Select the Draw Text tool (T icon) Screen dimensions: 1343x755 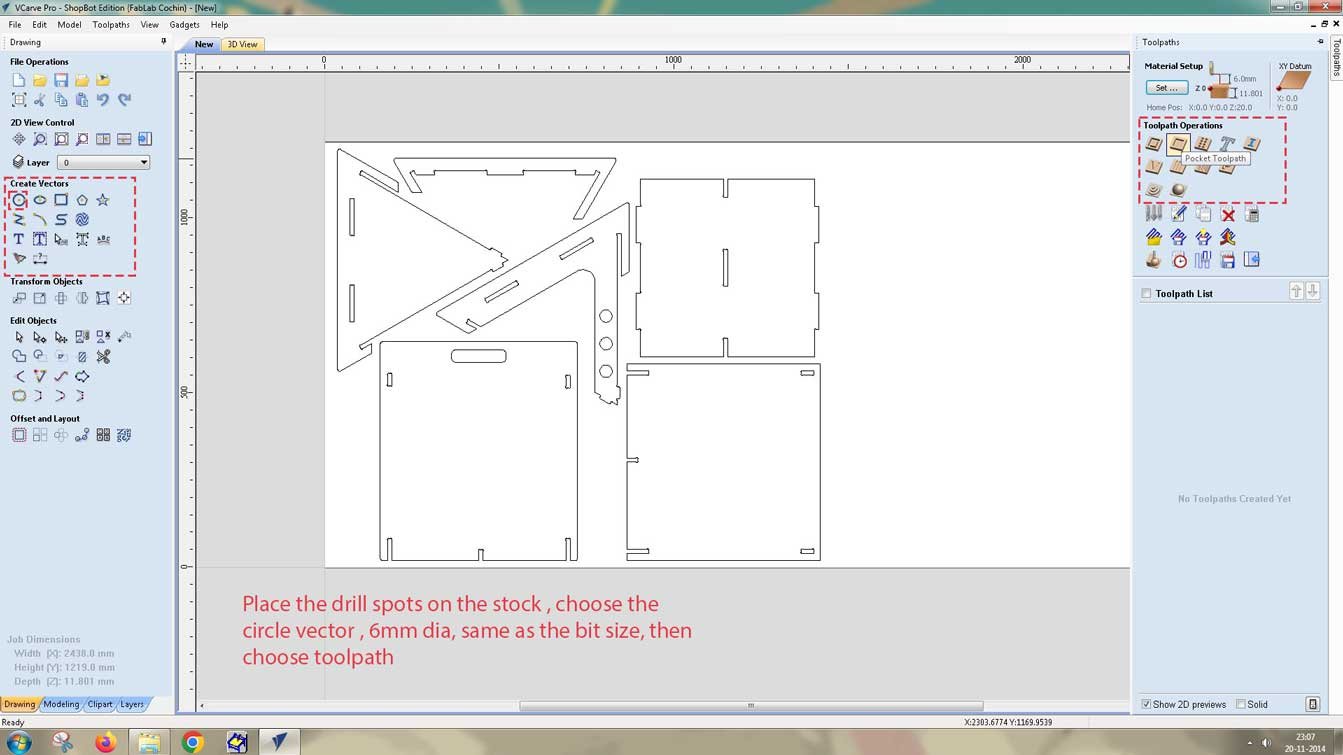[x=19, y=239]
